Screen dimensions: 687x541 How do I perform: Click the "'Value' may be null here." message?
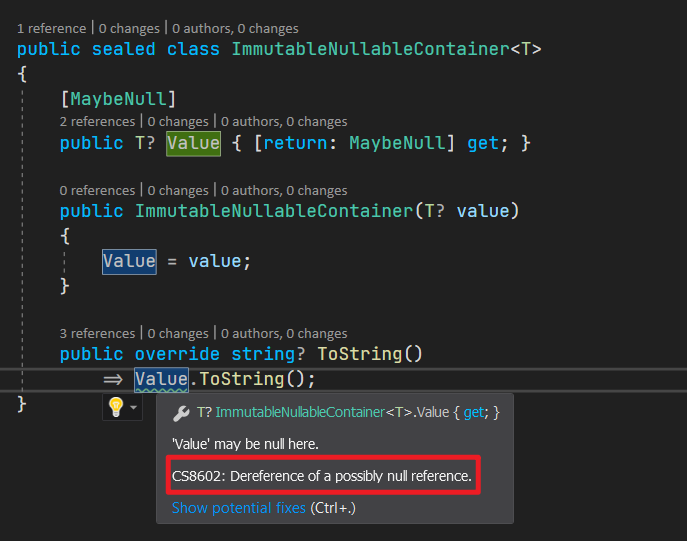[x=245, y=444]
